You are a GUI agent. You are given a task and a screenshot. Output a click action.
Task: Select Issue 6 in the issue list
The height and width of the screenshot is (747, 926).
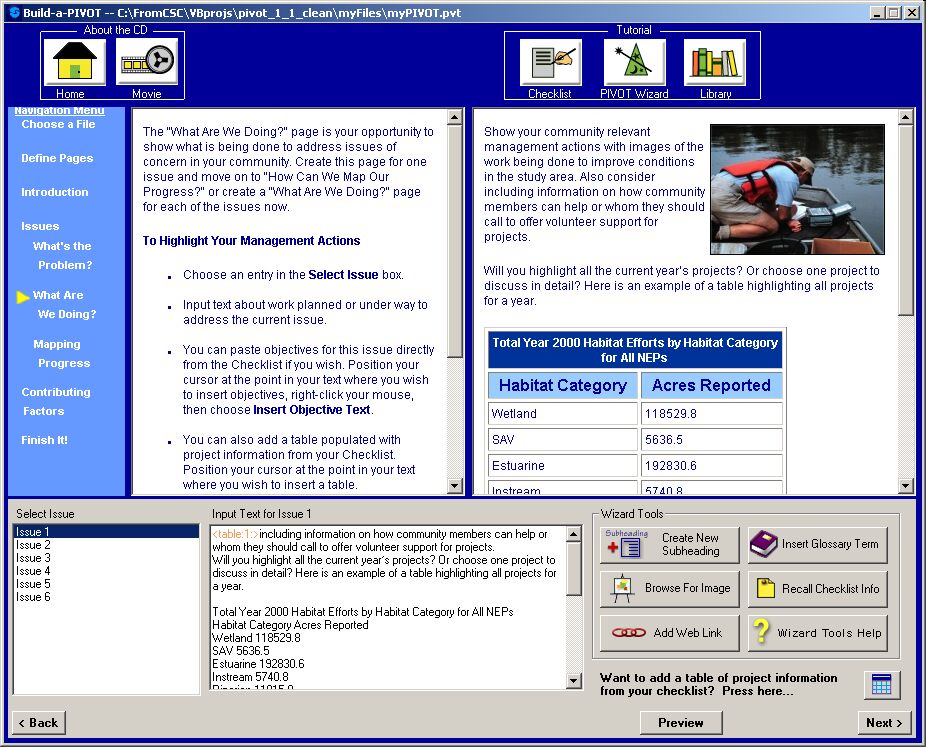[106, 597]
